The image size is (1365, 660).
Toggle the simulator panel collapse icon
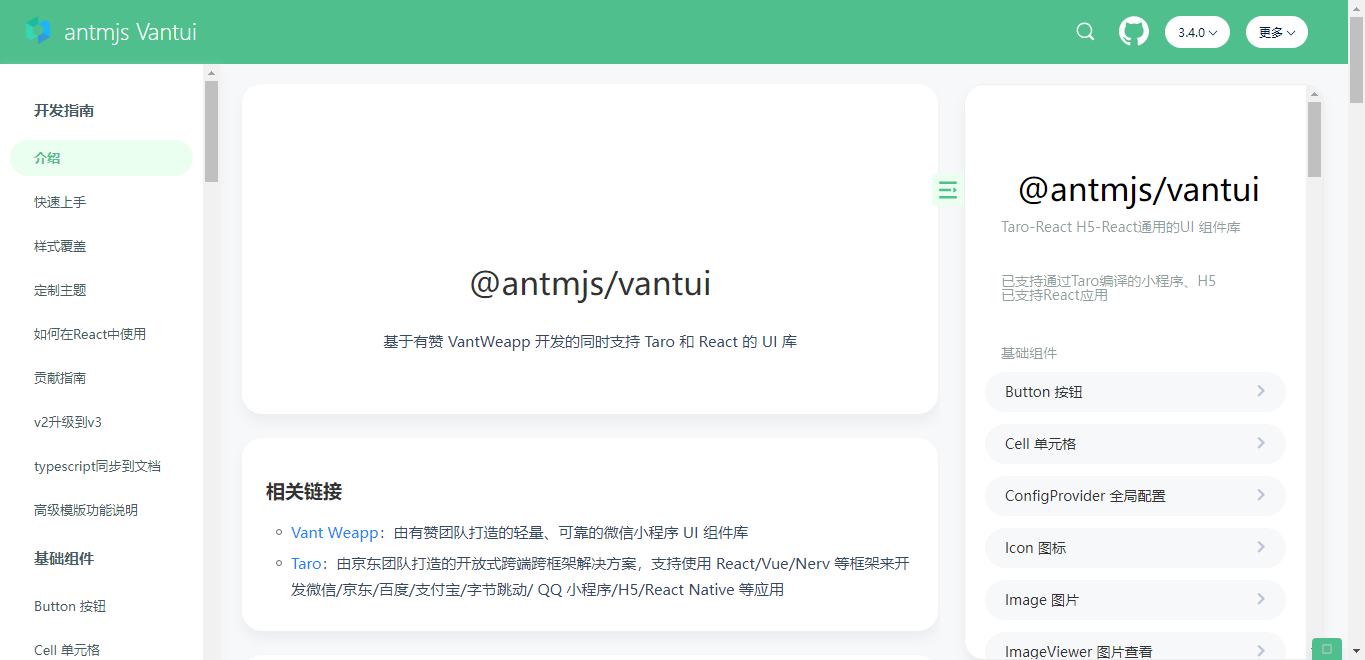(947, 189)
